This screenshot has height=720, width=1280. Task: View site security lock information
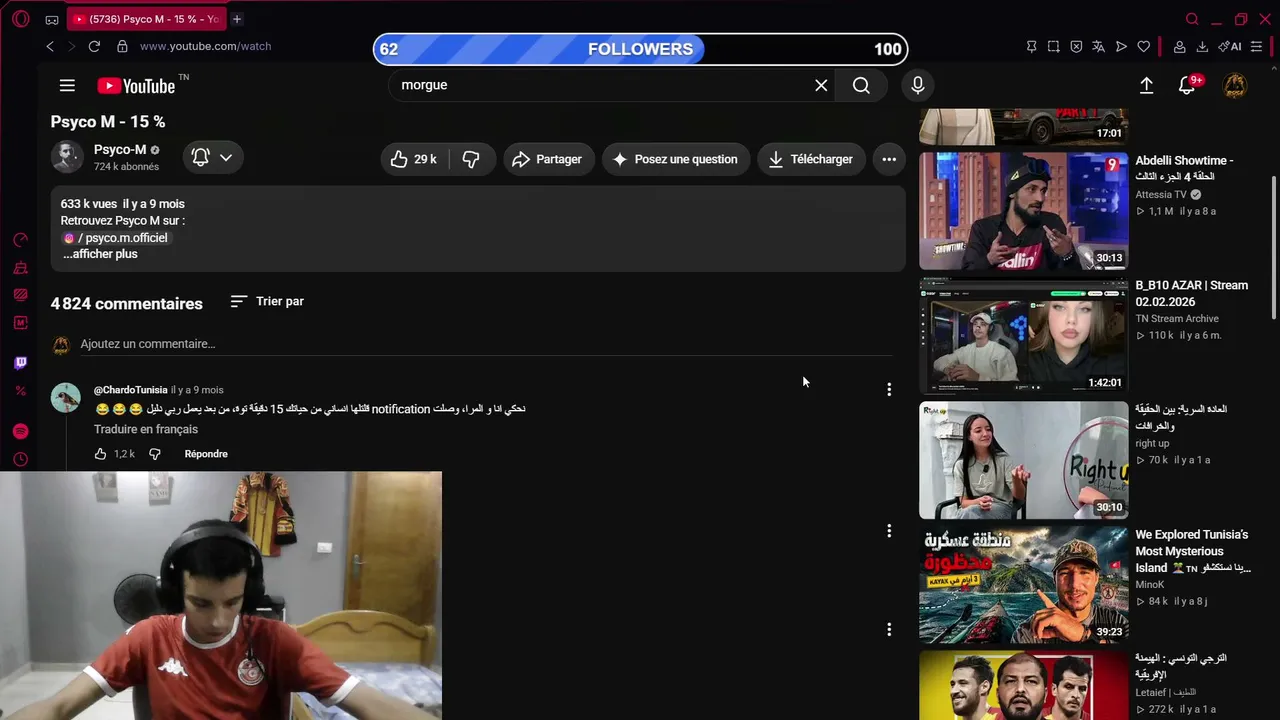[x=122, y=46]
